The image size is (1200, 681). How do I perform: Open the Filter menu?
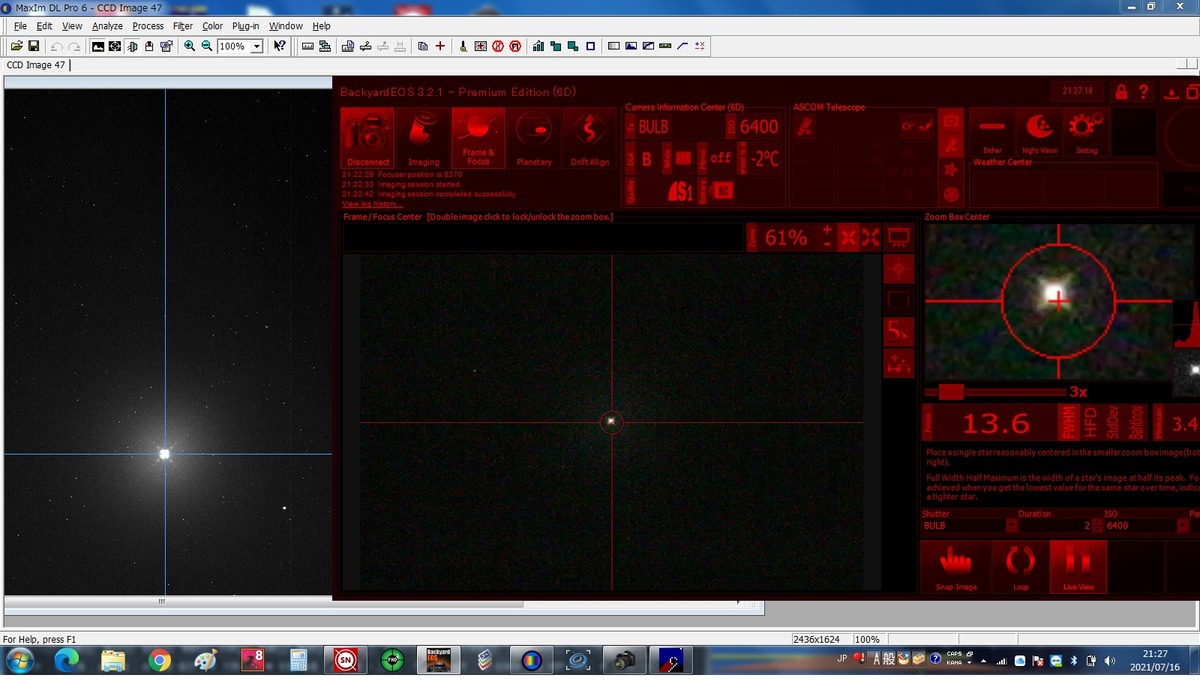click(183, 26)
